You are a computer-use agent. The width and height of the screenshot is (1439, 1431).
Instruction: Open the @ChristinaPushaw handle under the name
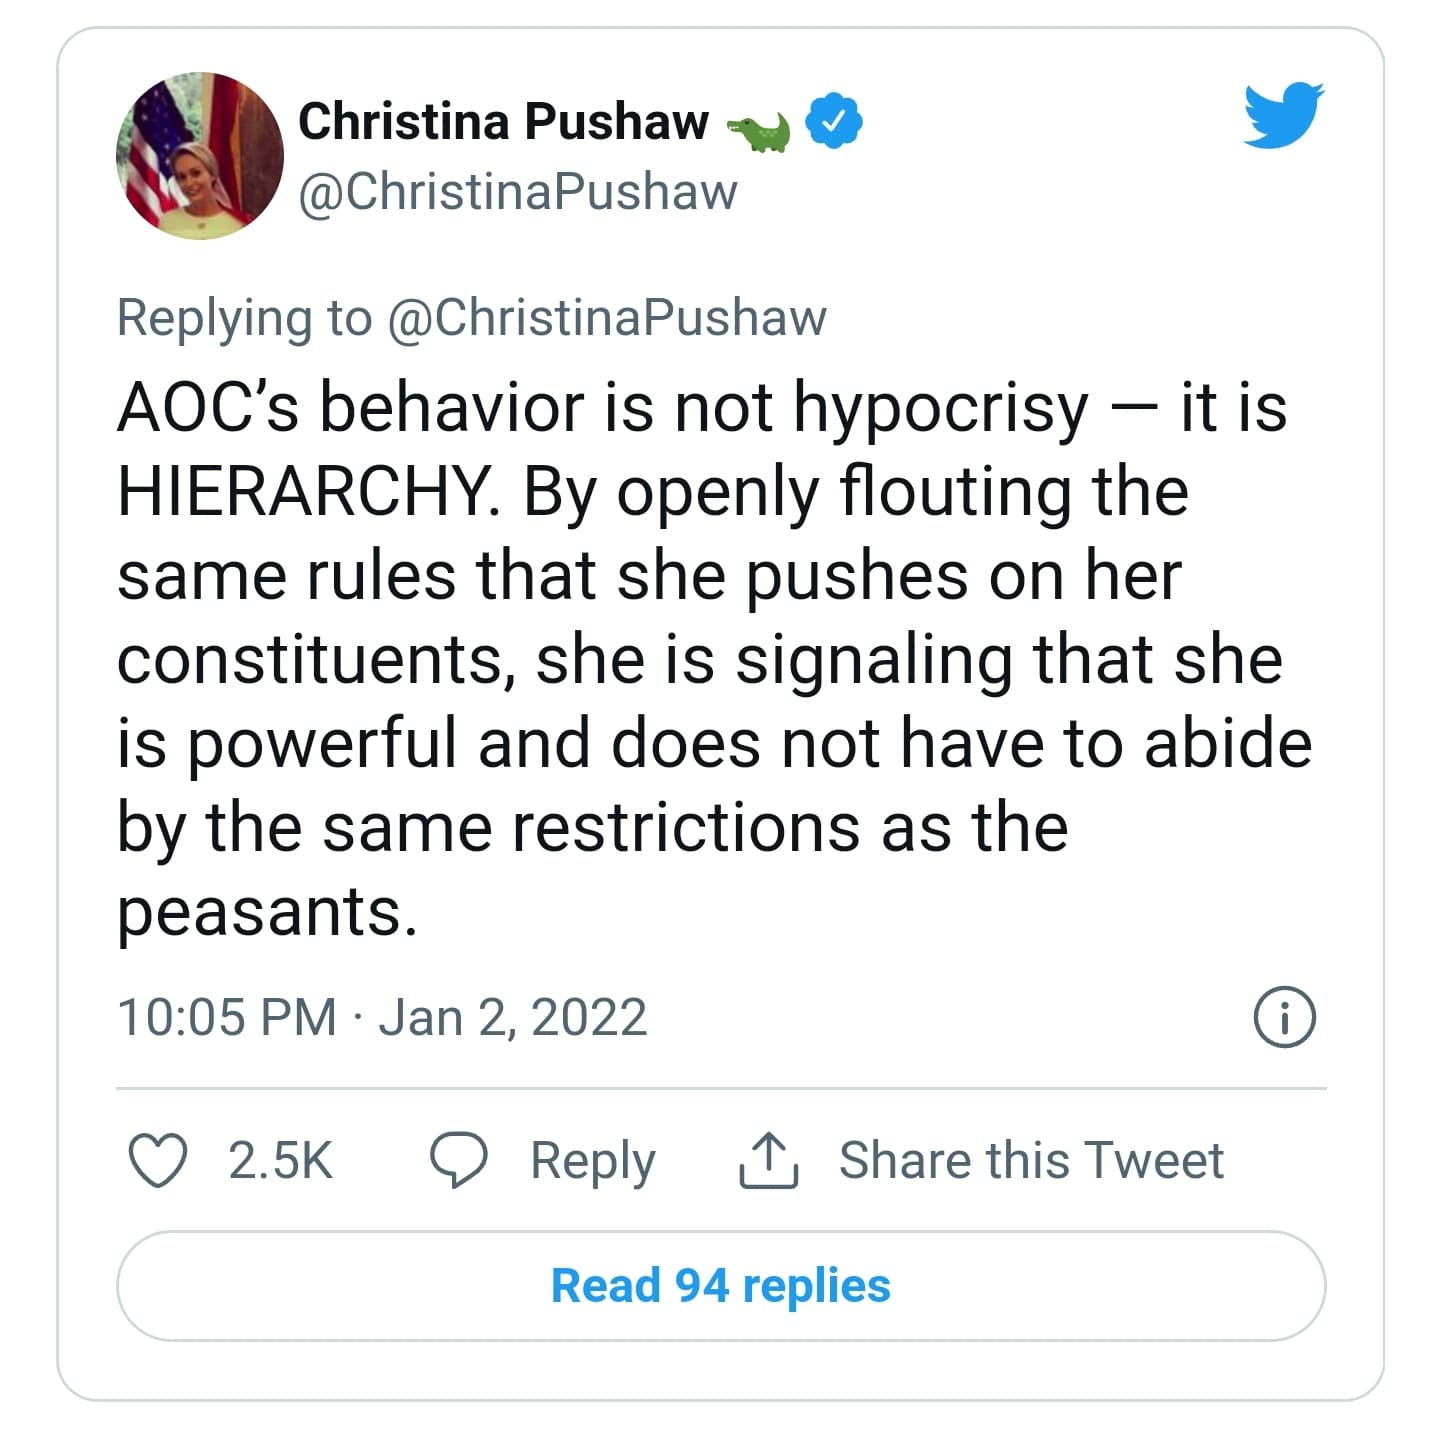[518, 191]
